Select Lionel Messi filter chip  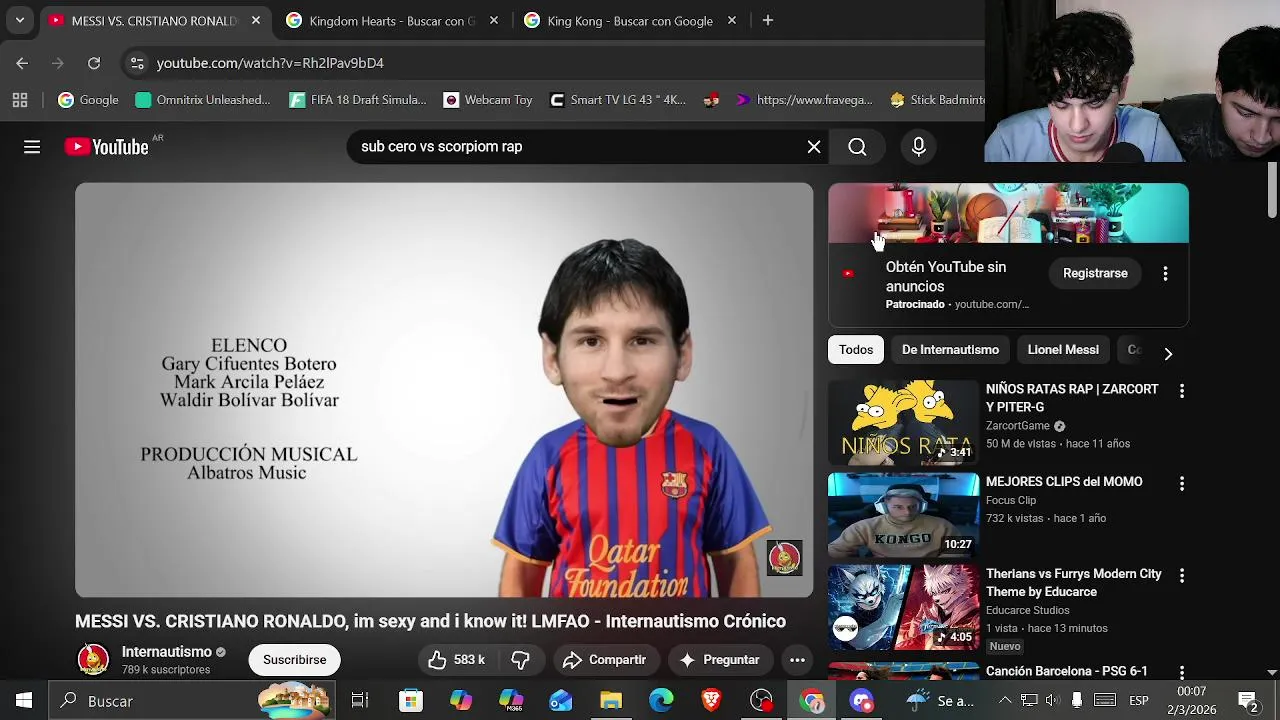(x=1063, y=350)
